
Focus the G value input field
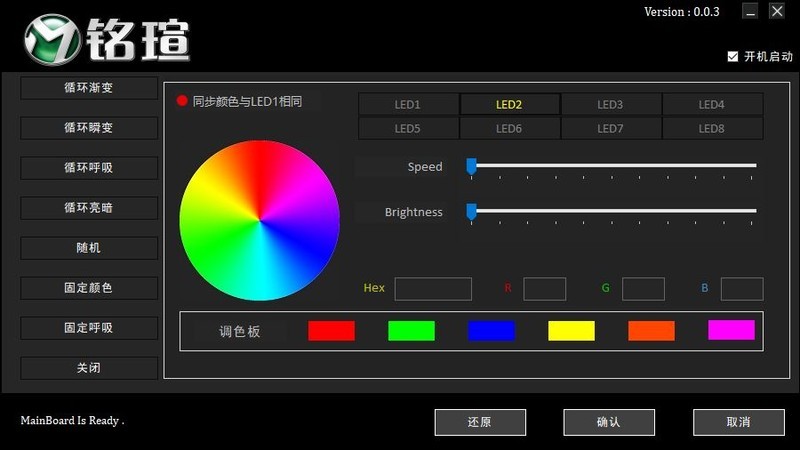643,289
